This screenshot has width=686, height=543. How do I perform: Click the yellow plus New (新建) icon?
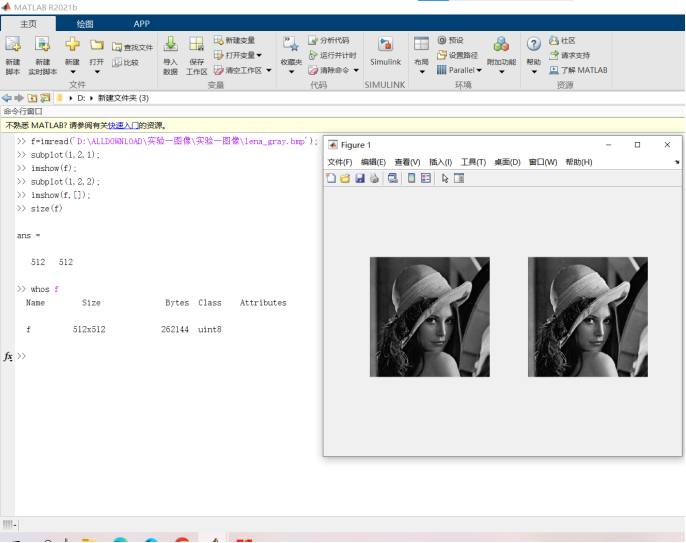(73, 44)
